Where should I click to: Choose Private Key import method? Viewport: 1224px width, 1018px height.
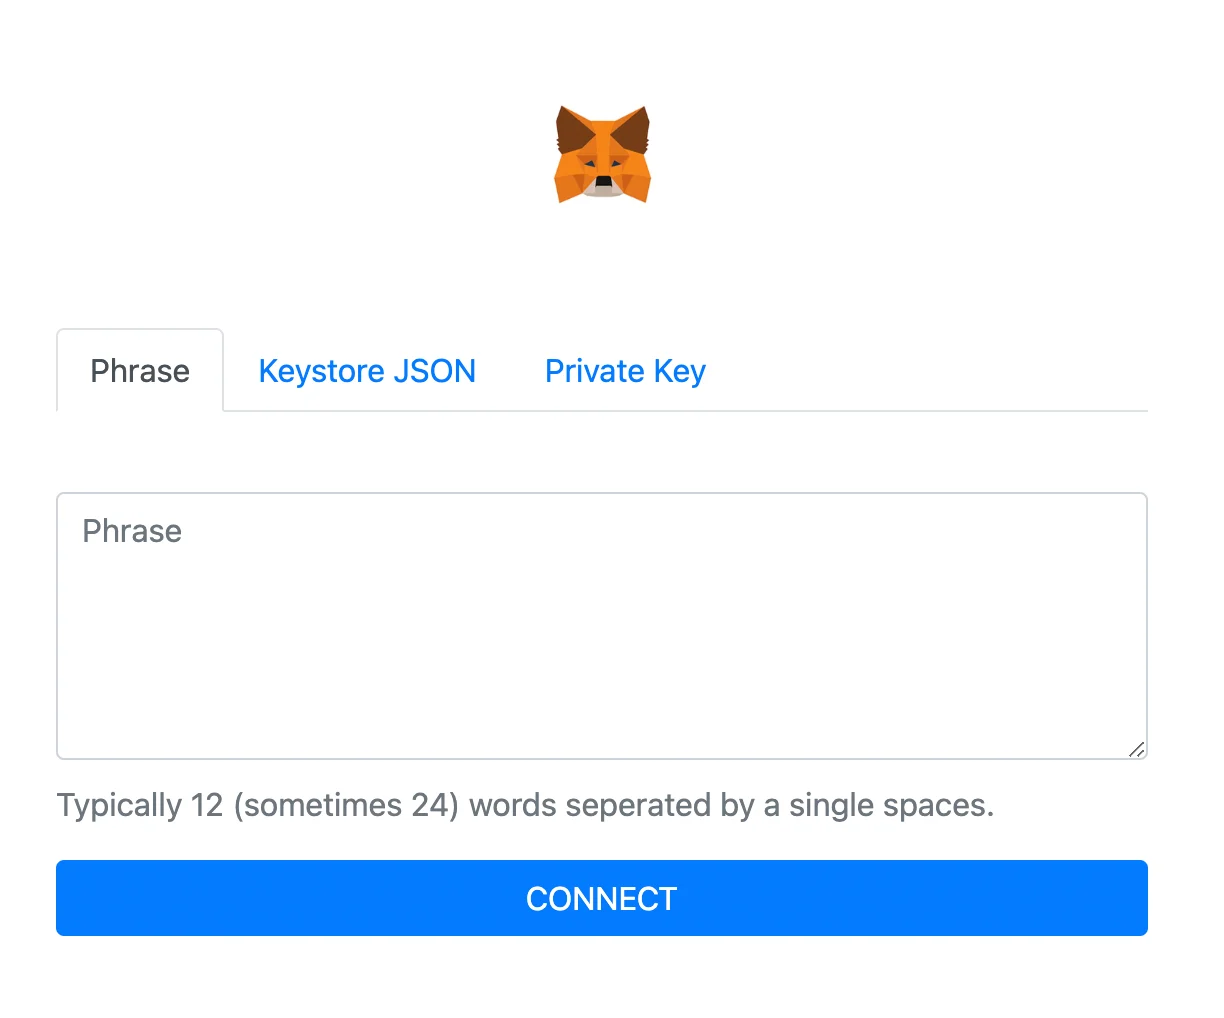(x=625, y=371)
